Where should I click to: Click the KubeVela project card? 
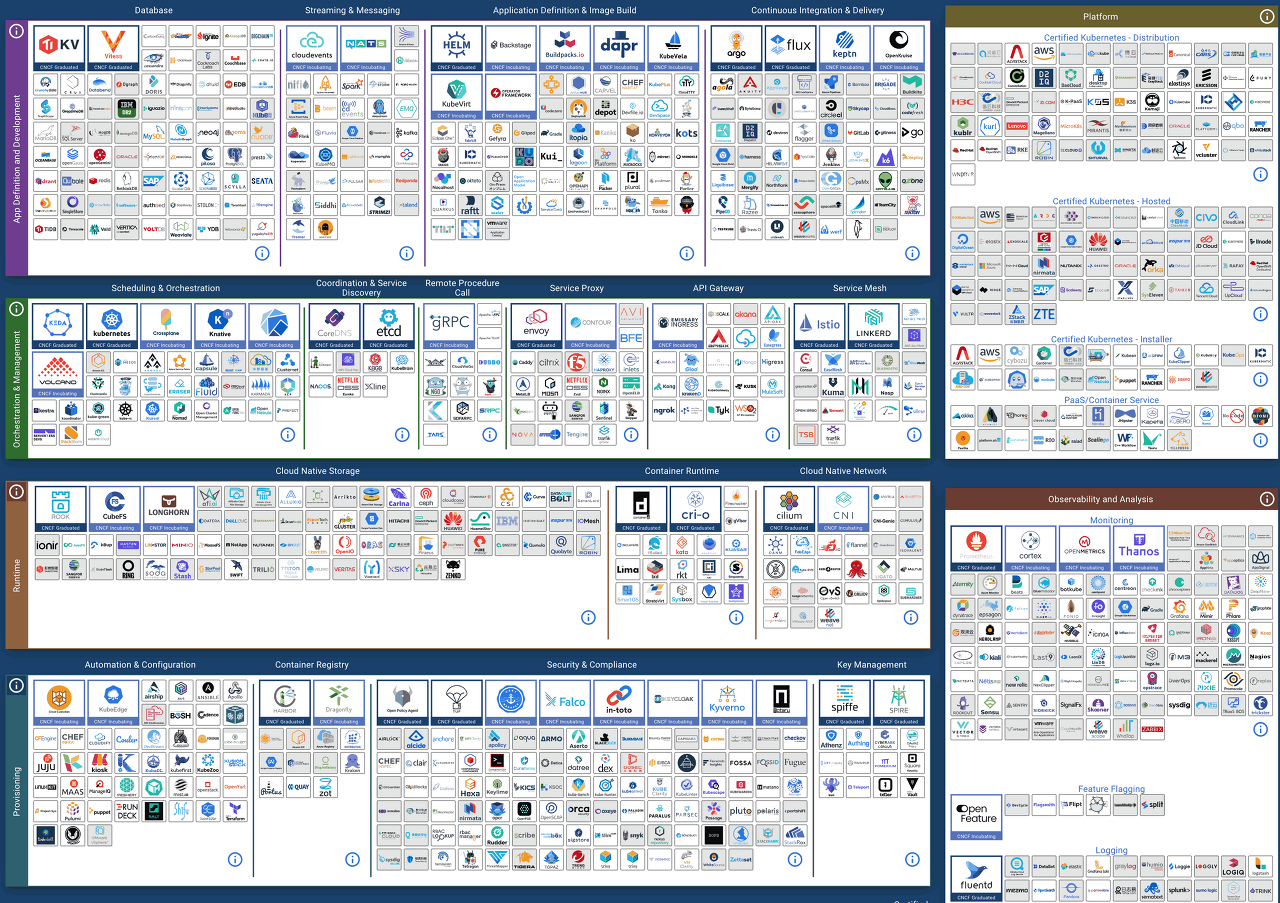672,48
